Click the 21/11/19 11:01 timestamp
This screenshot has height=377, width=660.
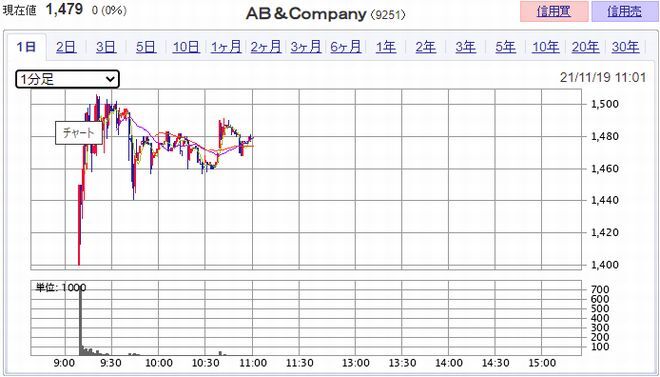coord(603,77)
